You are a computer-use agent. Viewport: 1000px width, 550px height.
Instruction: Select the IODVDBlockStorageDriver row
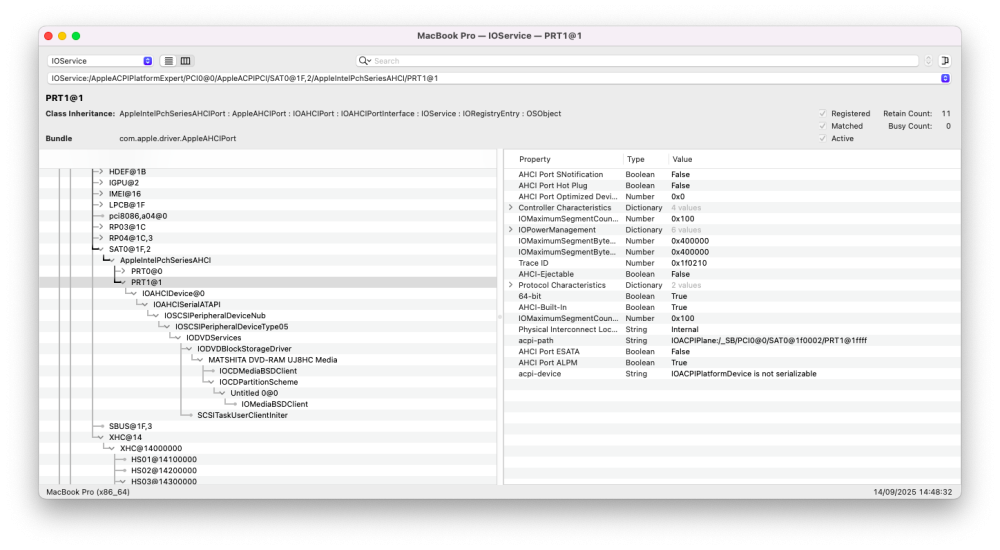click(268, 349)
